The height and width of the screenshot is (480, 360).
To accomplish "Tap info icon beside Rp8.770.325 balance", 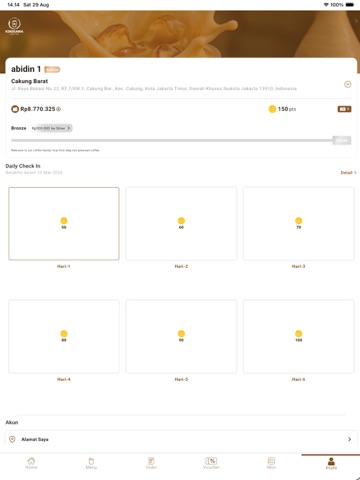I will (59, 109).
